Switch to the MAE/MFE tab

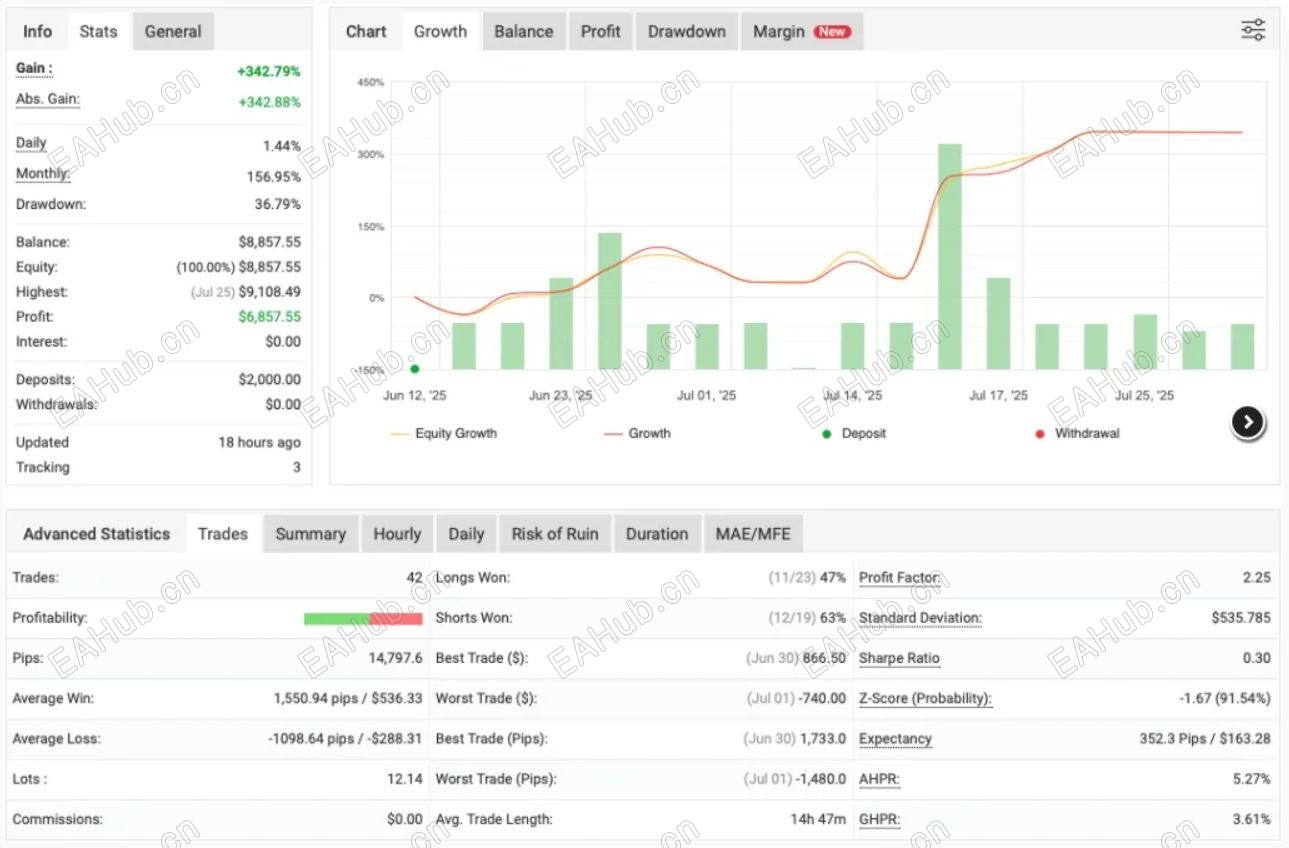pyautogui.click(x=753, y=534)
